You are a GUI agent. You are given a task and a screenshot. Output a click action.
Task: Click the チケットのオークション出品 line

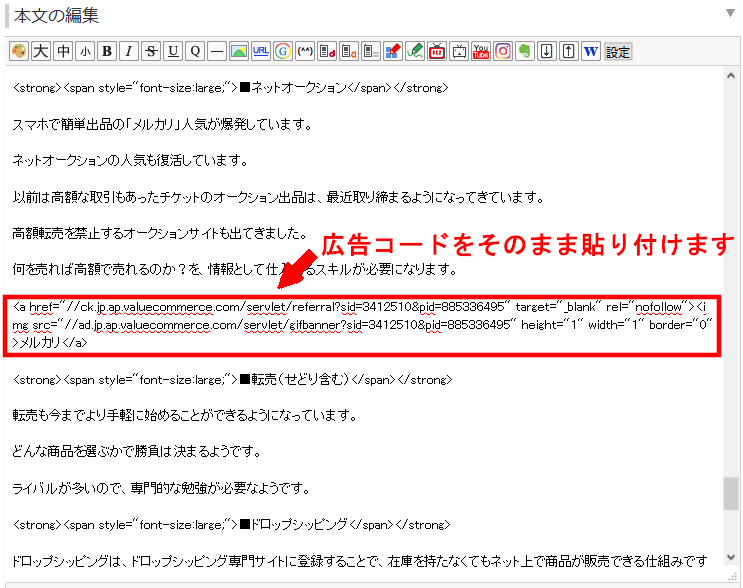click(279, 197)
